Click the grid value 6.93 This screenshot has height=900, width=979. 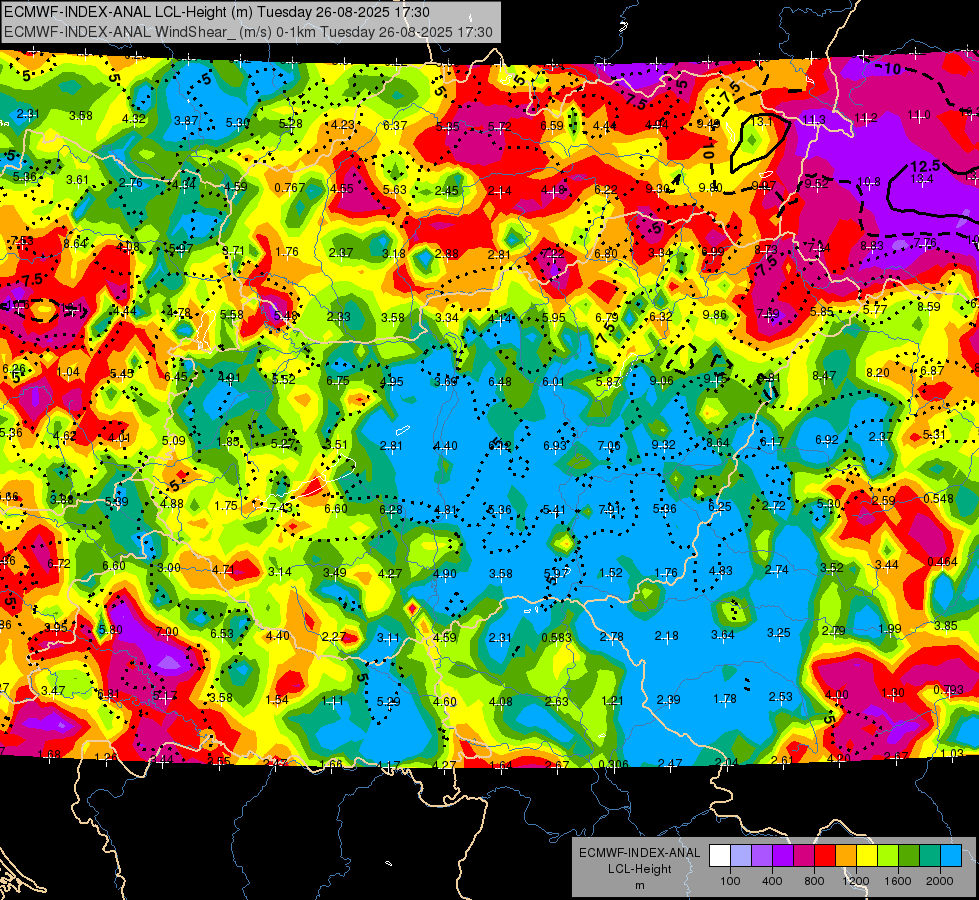[x=554, y=445]
